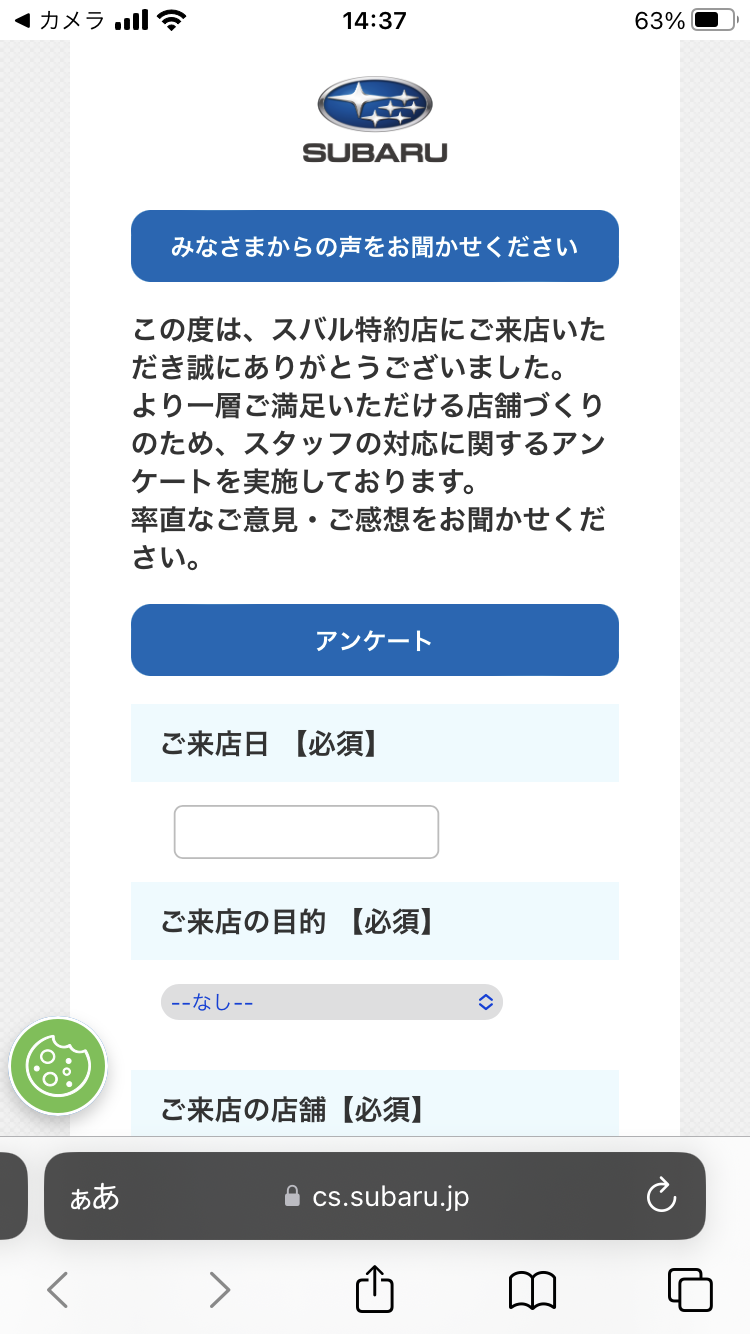This screenshot has width=750, height=1334.
Task: Open the Safari tabs overview icon
Action: click(689, 1289)
